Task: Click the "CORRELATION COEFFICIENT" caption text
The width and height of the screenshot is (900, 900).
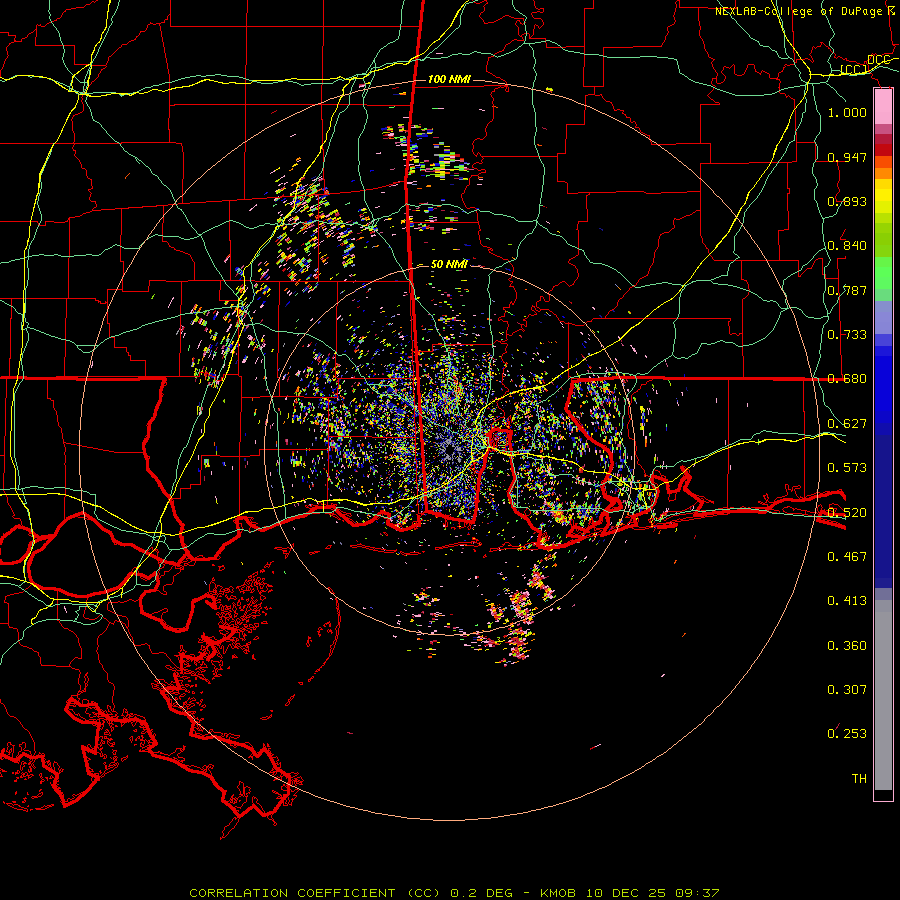Action: (292, 893)
